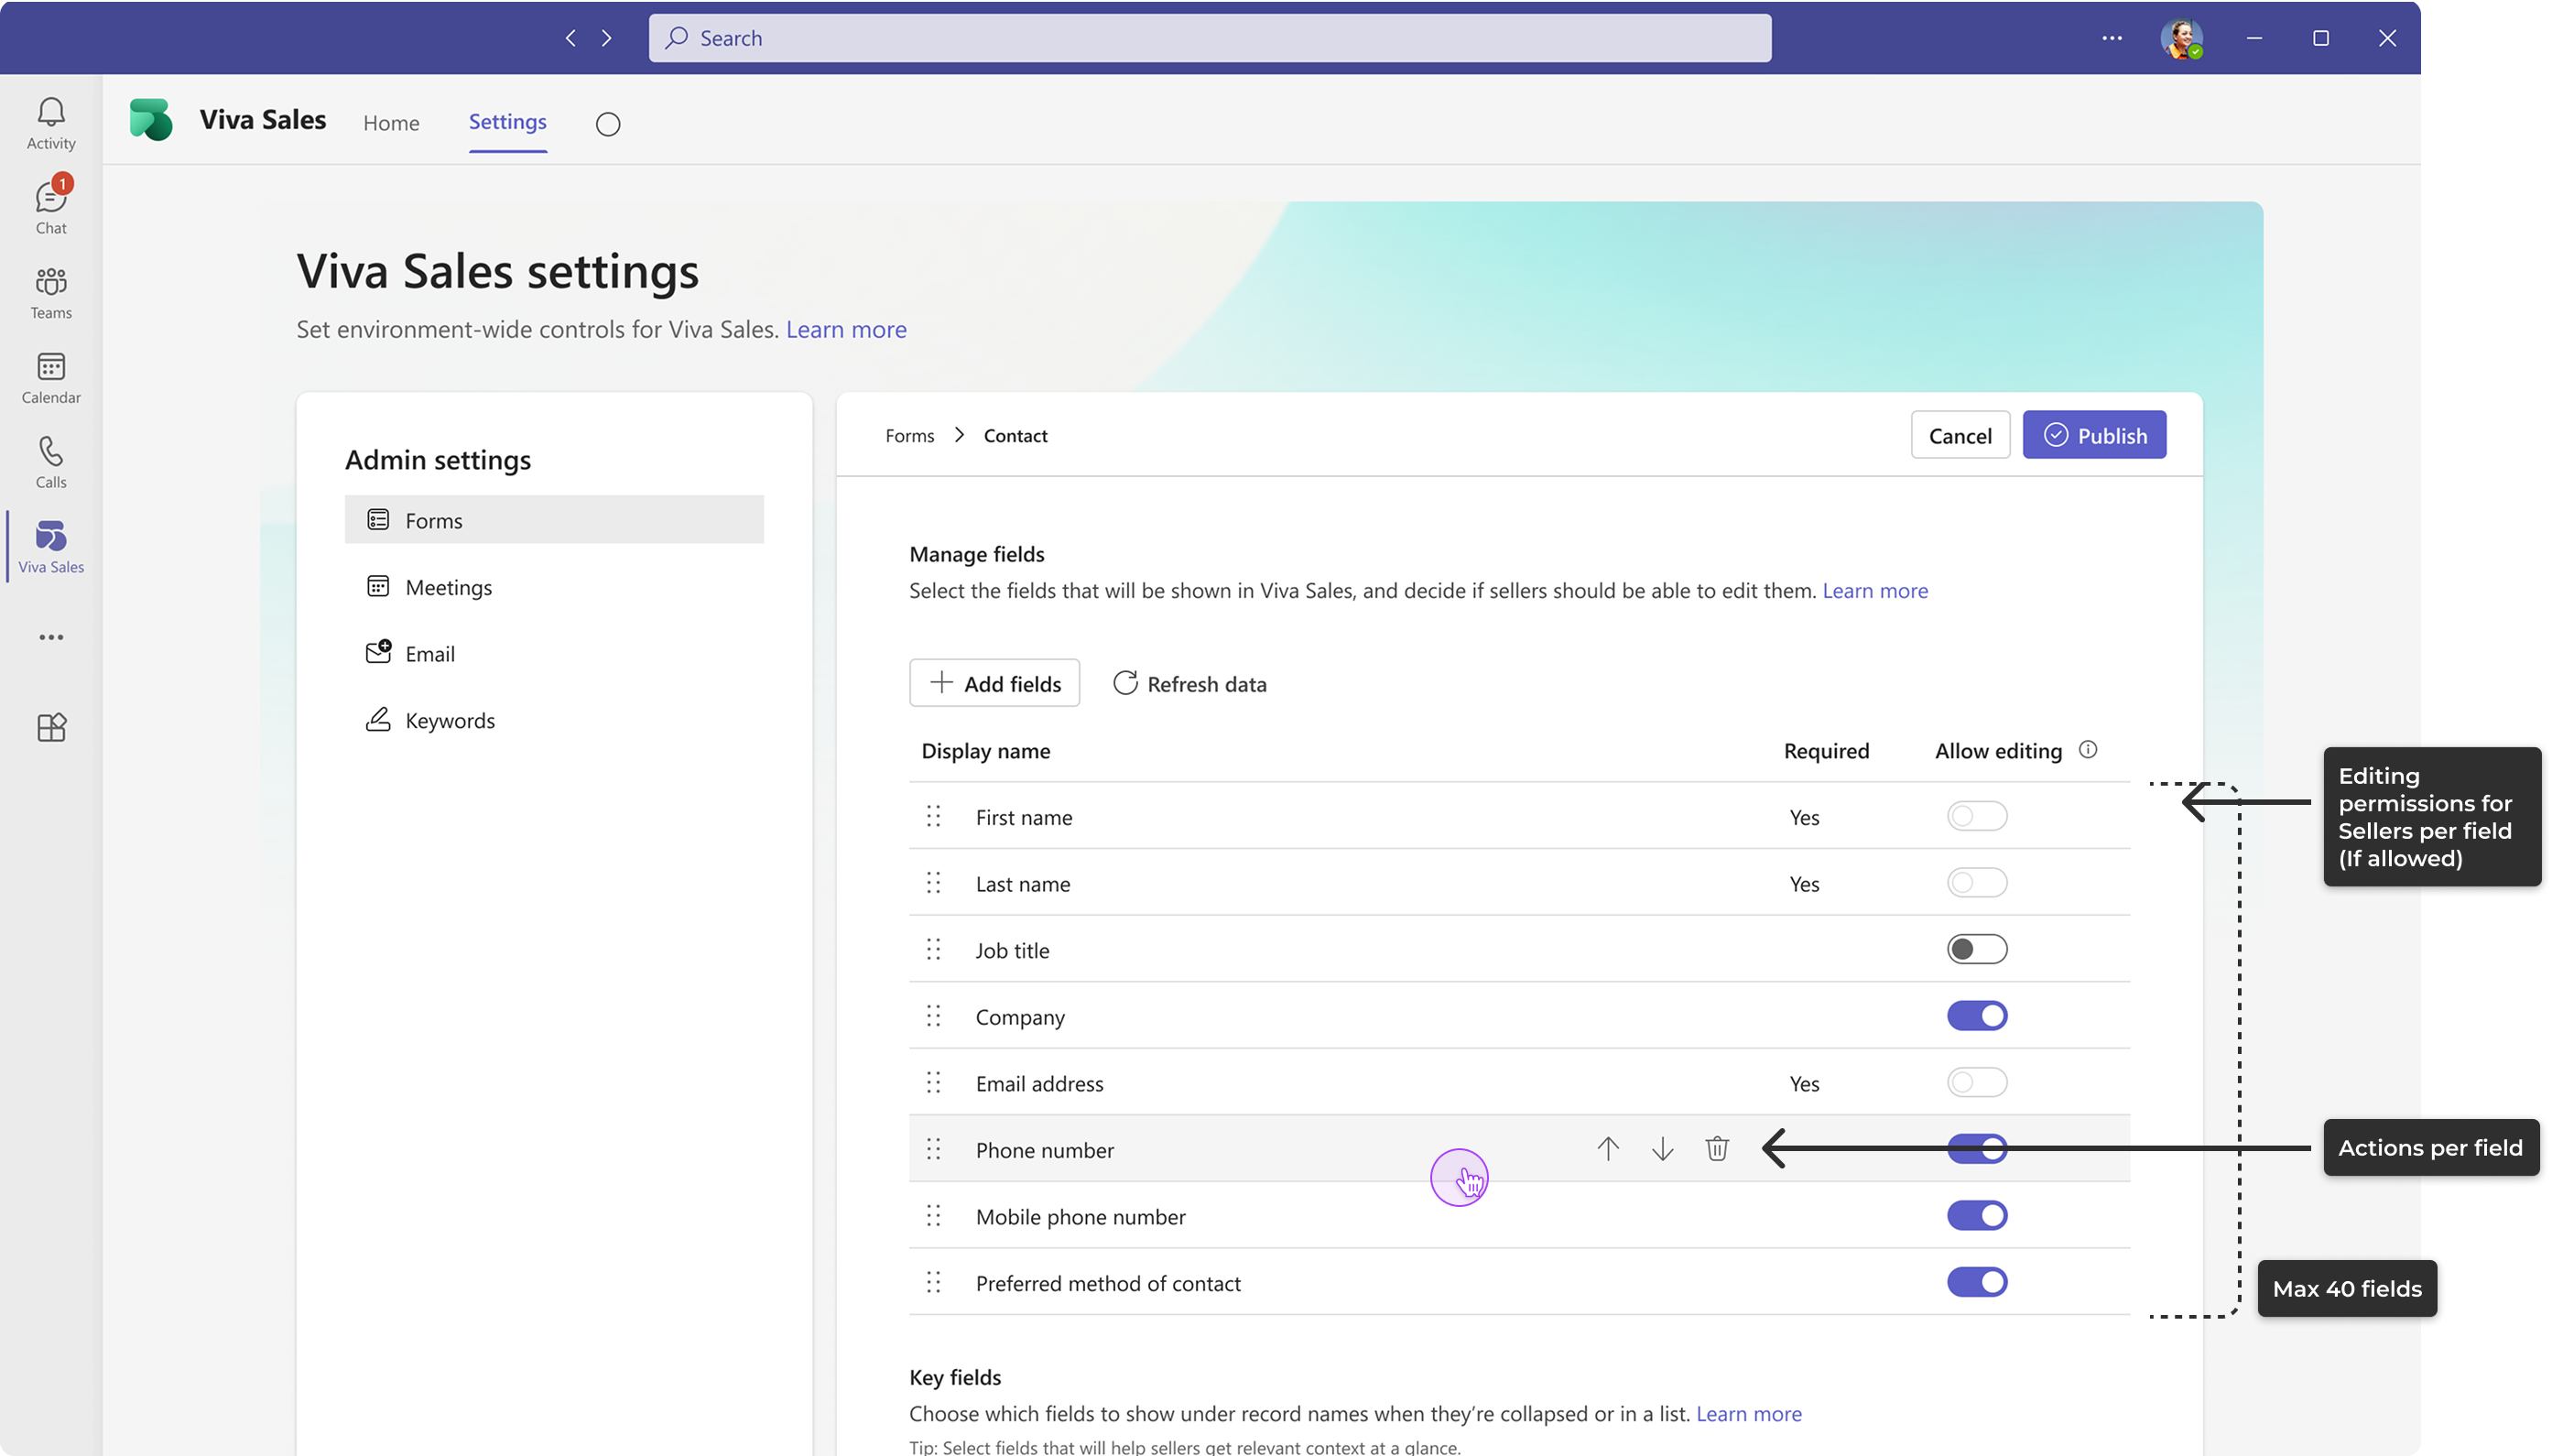
Task: Toggle Allow editing for First name
Action: coord(1976,816)
